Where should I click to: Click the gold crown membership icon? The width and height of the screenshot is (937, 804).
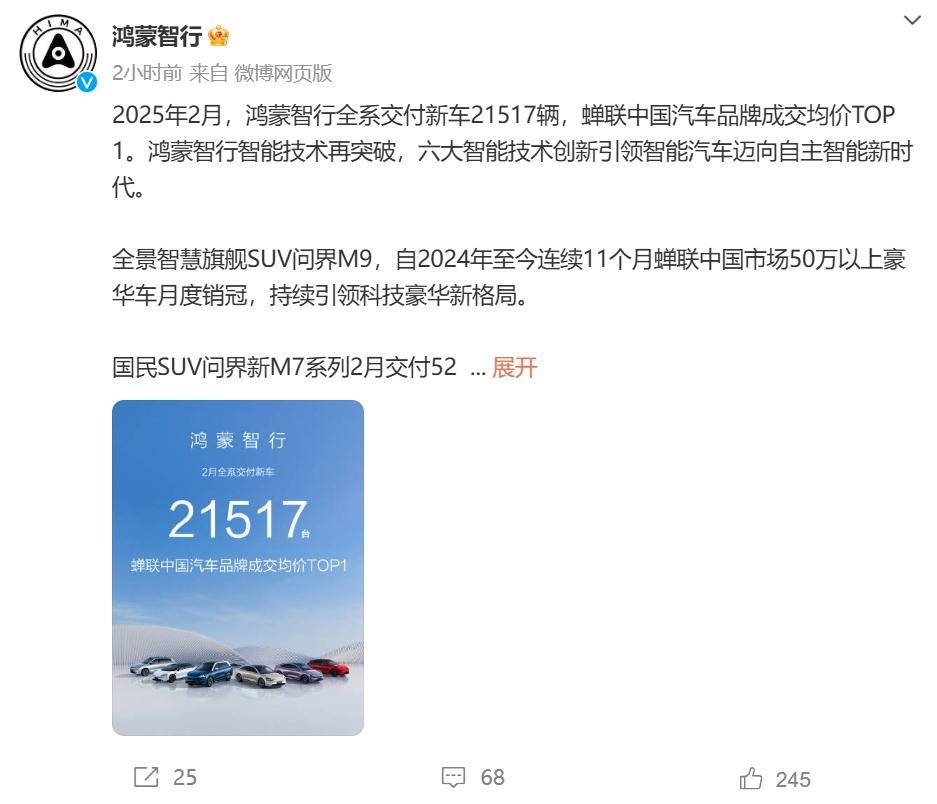(x=219, y=36)
